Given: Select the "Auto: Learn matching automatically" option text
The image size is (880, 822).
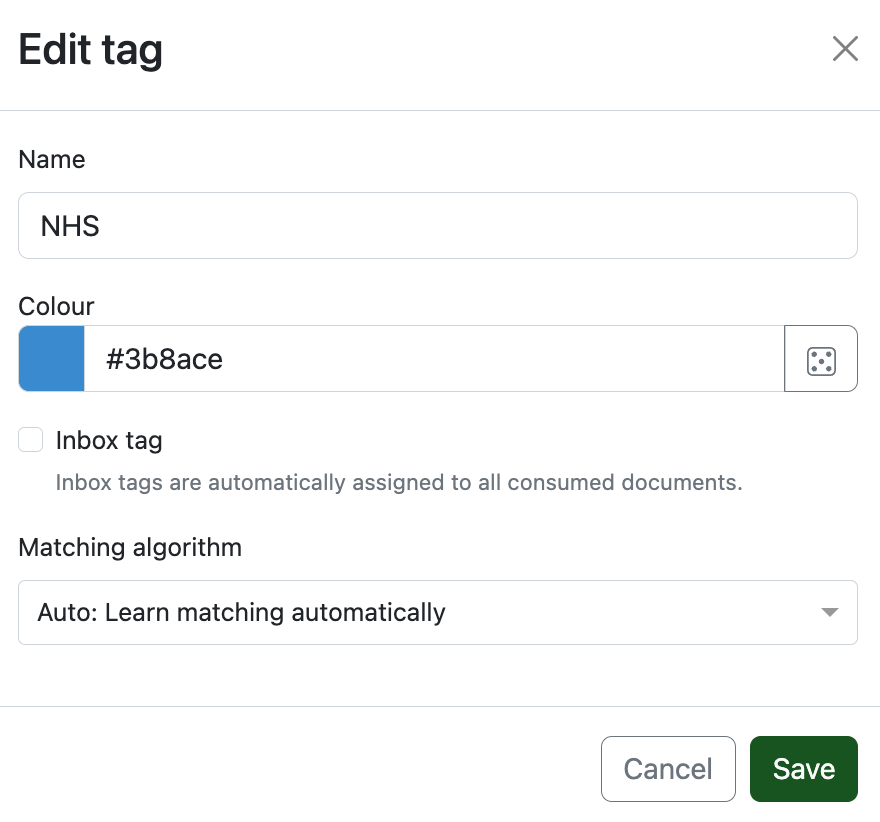Looking at the screenshot, I should [x=241, y=612].
